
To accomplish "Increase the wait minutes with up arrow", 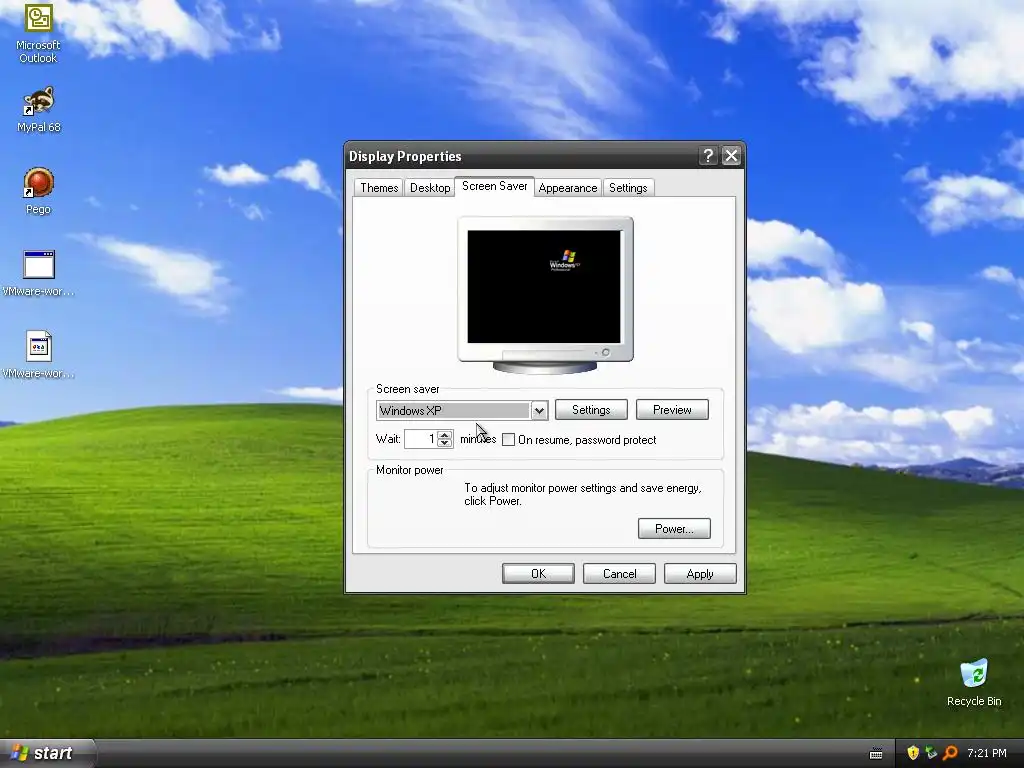I will coord(445,434).
